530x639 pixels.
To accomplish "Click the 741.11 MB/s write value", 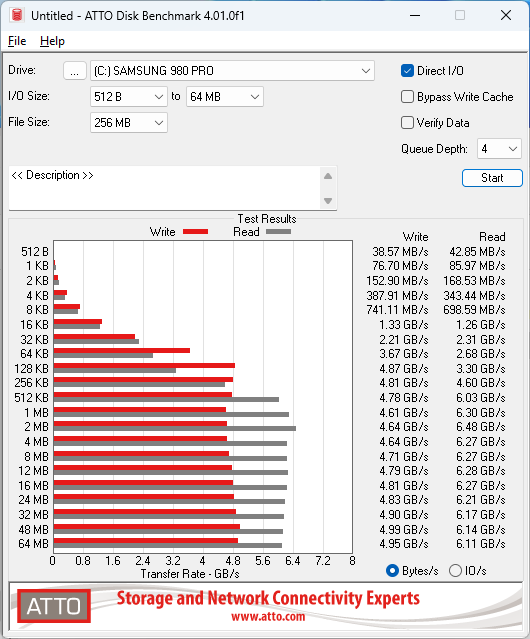I will point(397,310).
